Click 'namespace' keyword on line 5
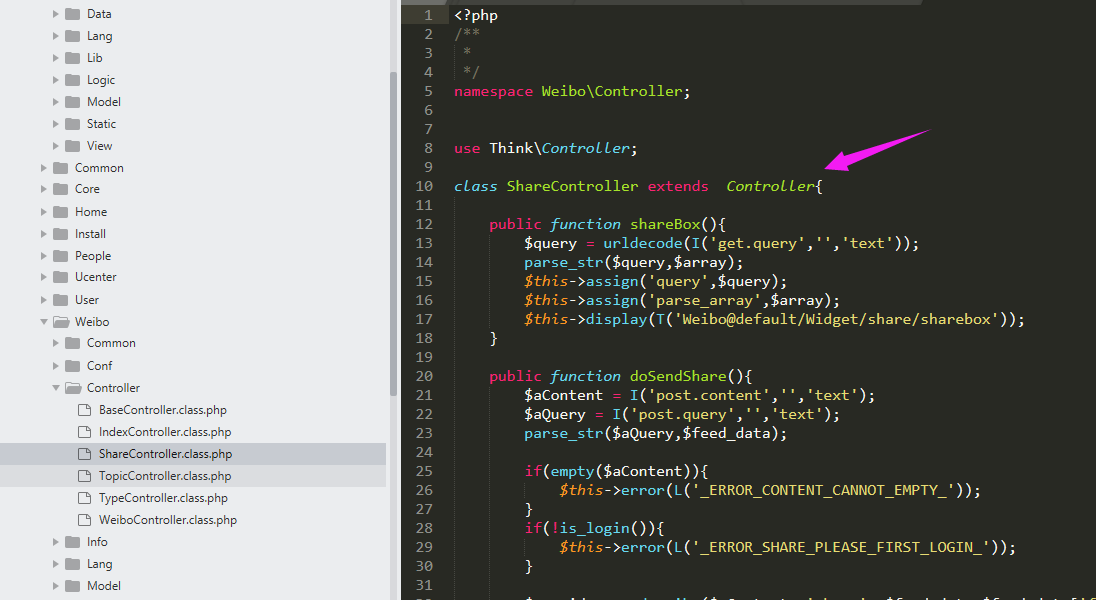Viewport: 1096px width, 600px height. tap(493, 92)
